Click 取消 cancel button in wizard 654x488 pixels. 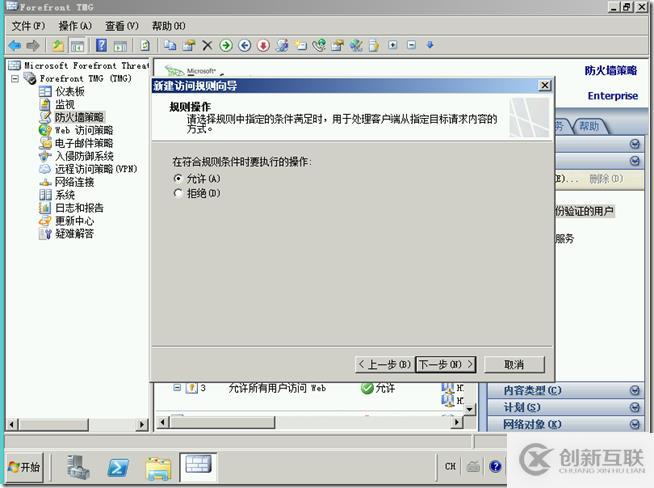click(514, 365)
